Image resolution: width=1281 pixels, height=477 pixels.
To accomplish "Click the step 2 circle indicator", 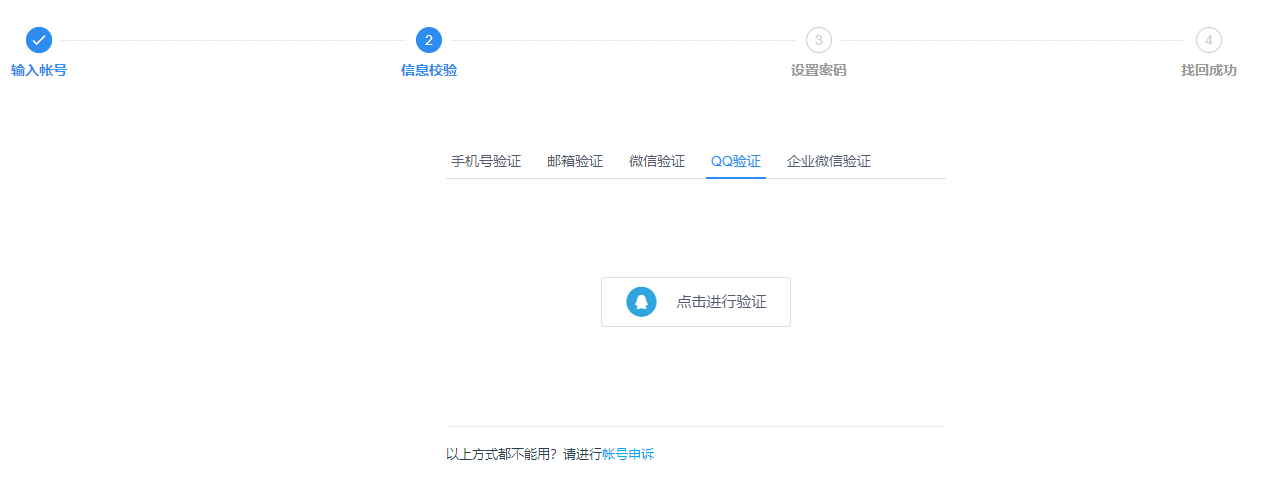I will coord(429,40).
